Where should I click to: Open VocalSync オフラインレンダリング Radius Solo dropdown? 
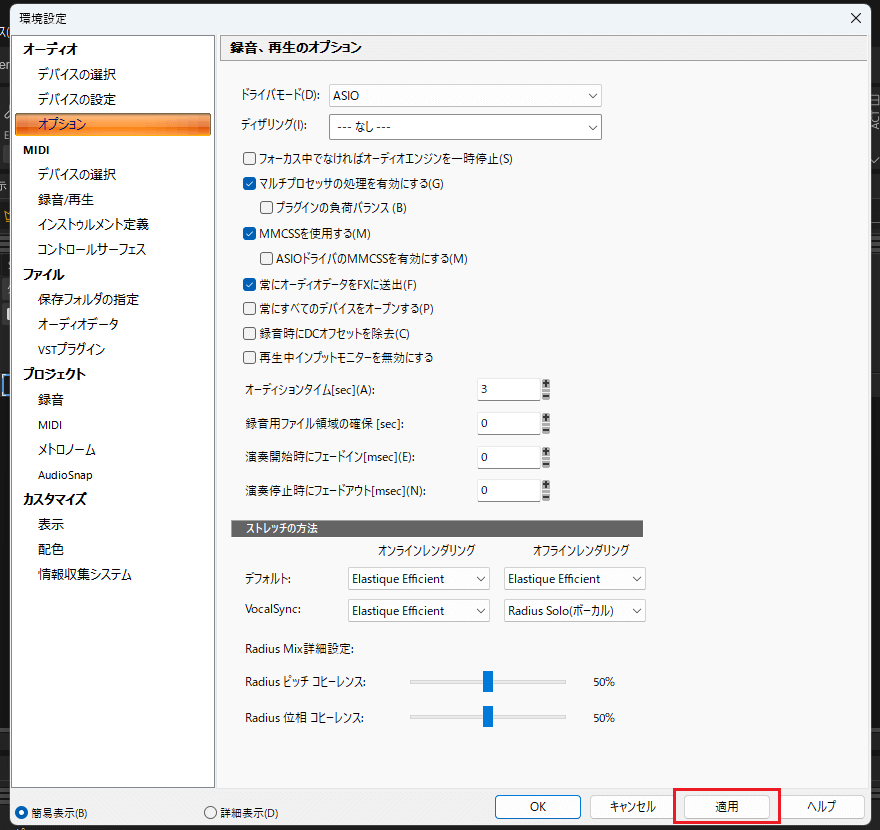[575, 611]
